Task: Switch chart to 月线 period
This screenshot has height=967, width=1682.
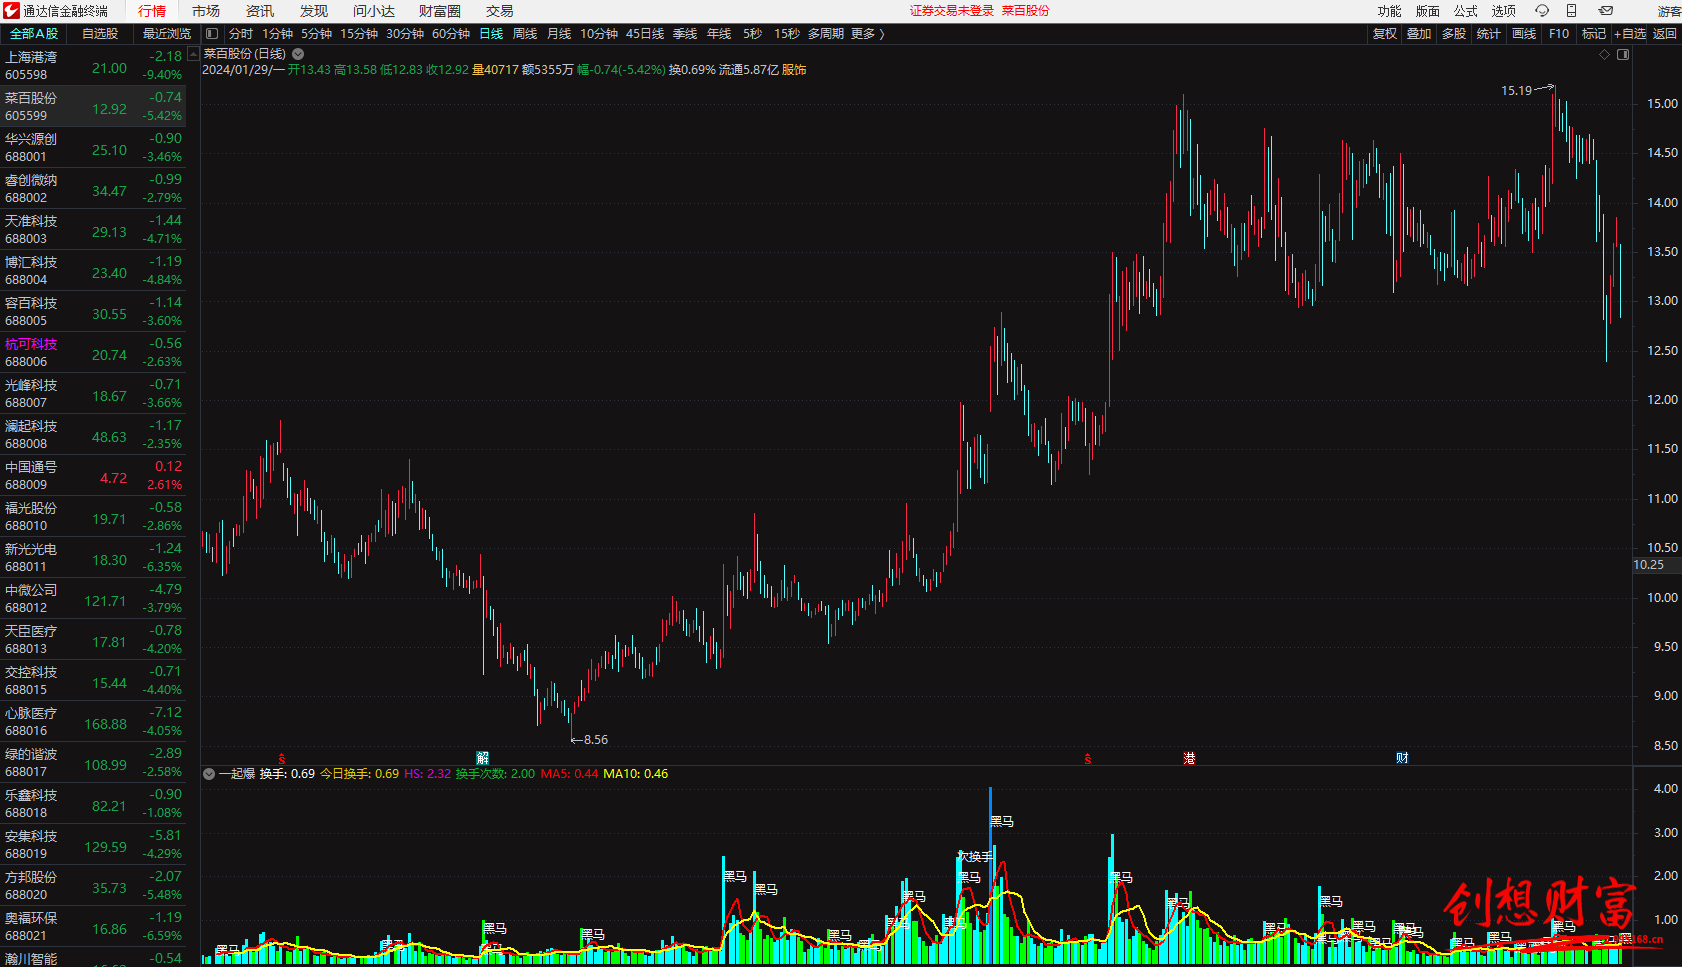Action: click(559, 34)
